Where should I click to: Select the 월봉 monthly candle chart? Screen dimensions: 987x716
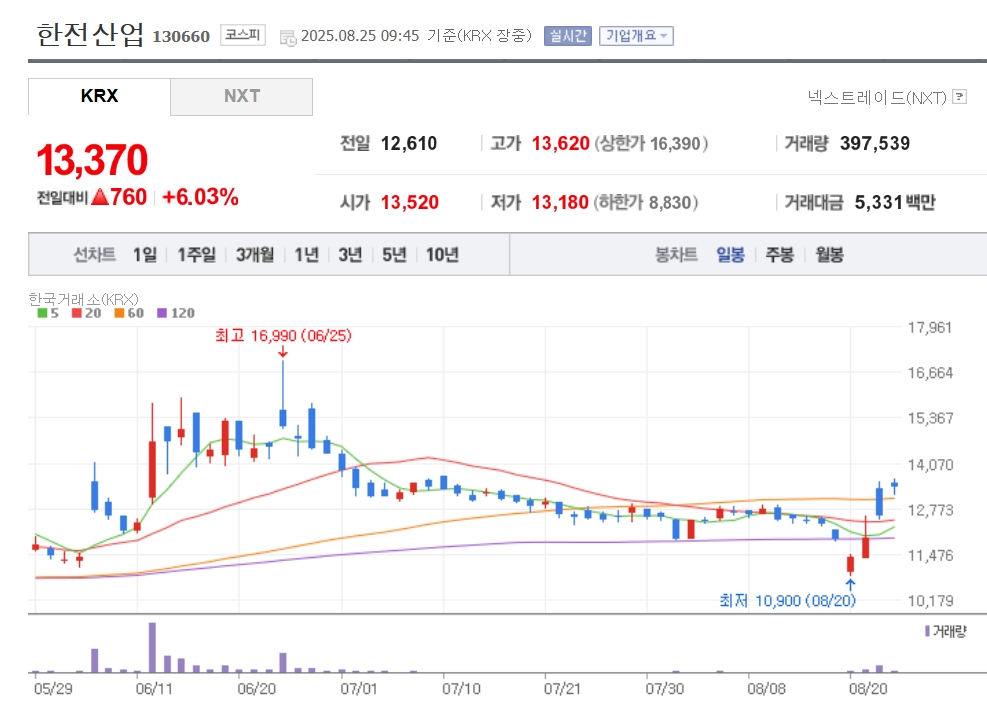(829, 254)
